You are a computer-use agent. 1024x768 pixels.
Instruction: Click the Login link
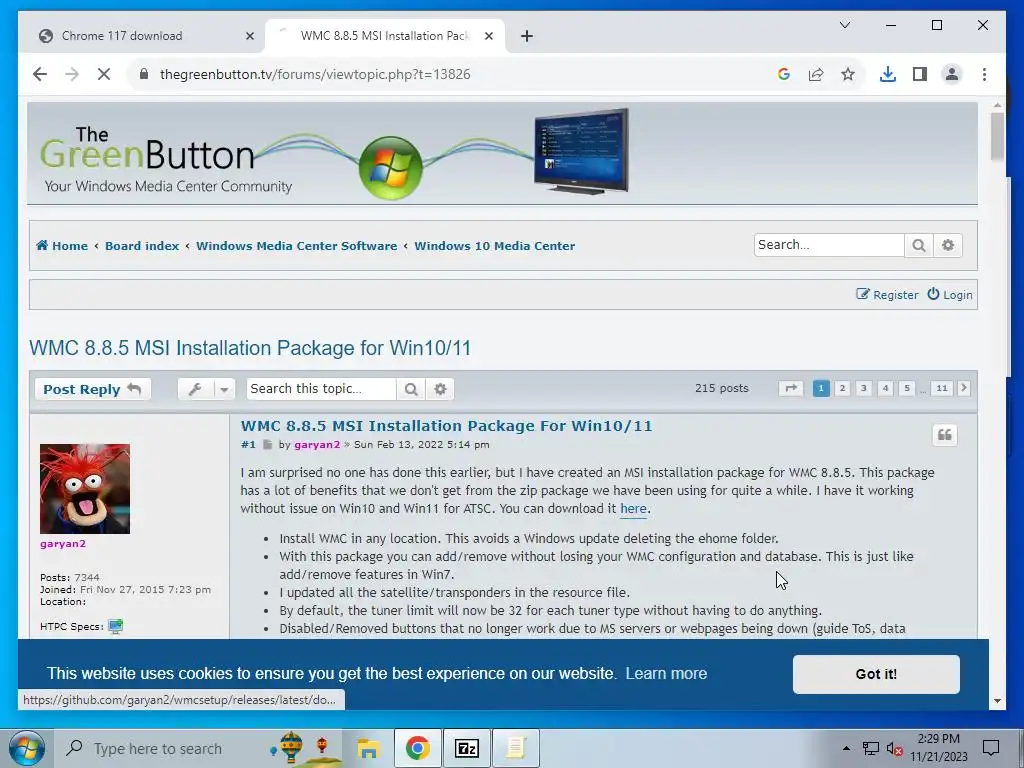click(x=950, y=295)
